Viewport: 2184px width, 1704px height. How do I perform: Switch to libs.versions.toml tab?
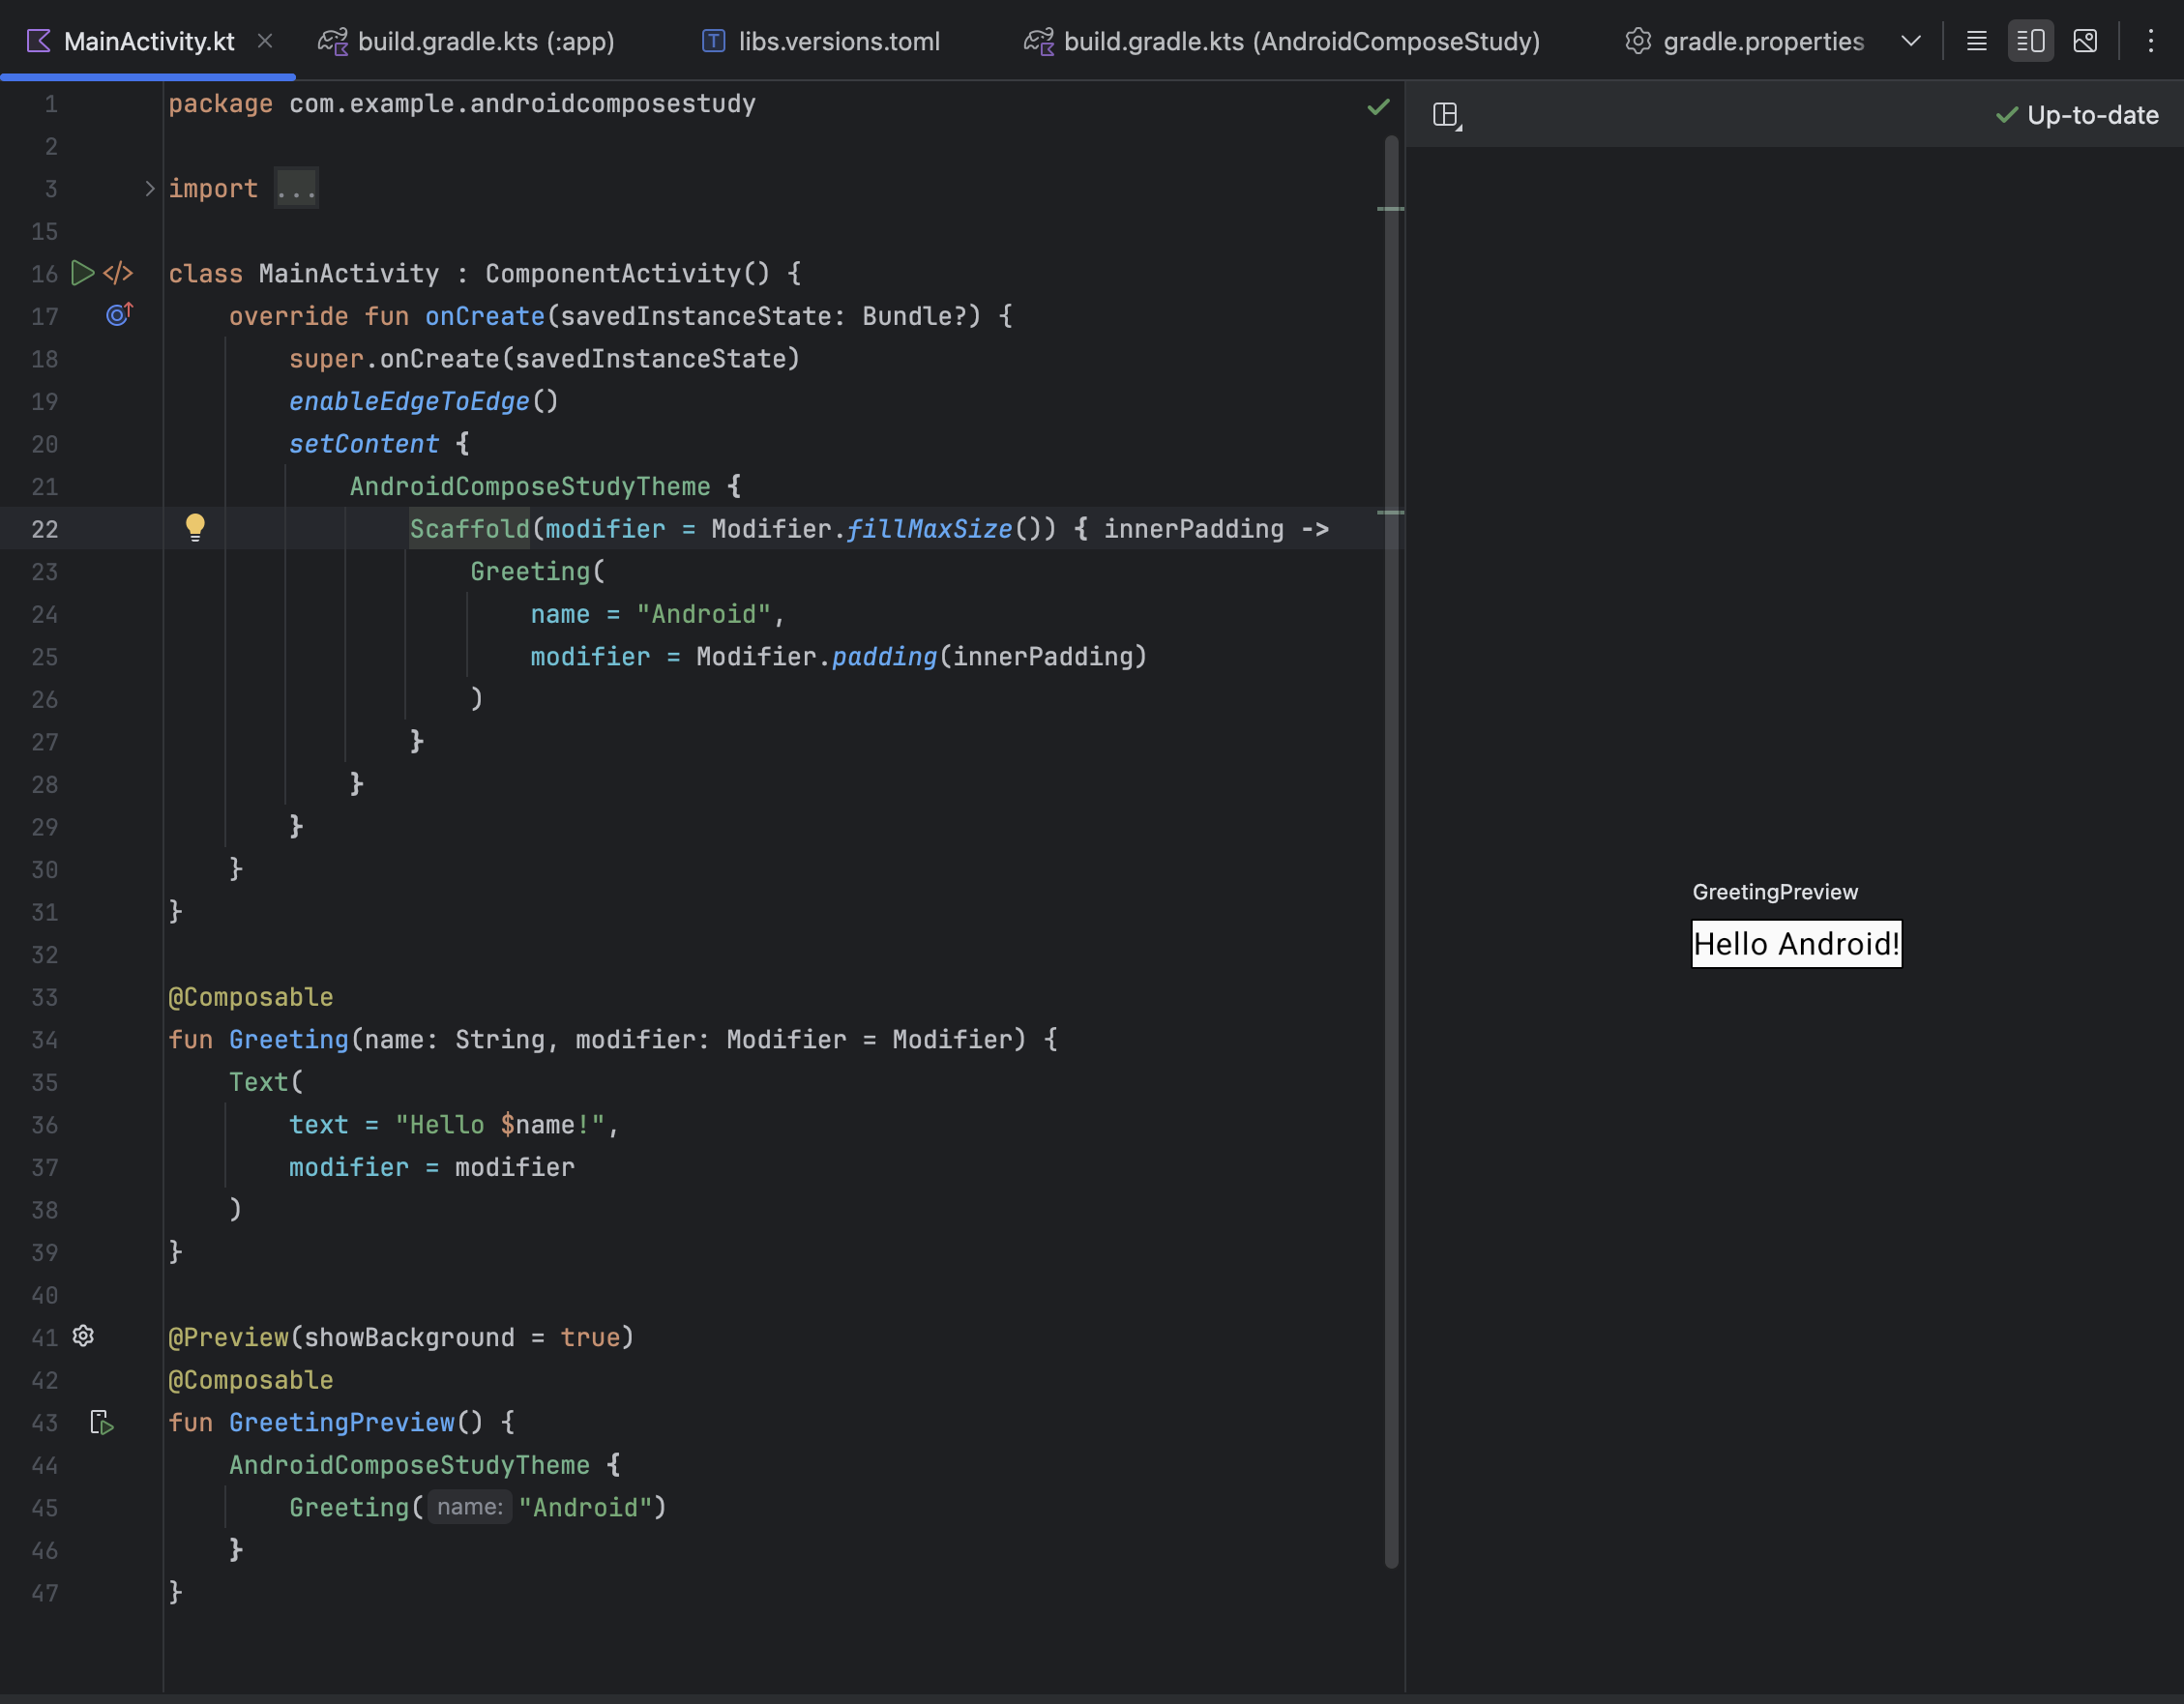[x=820, y=41]
